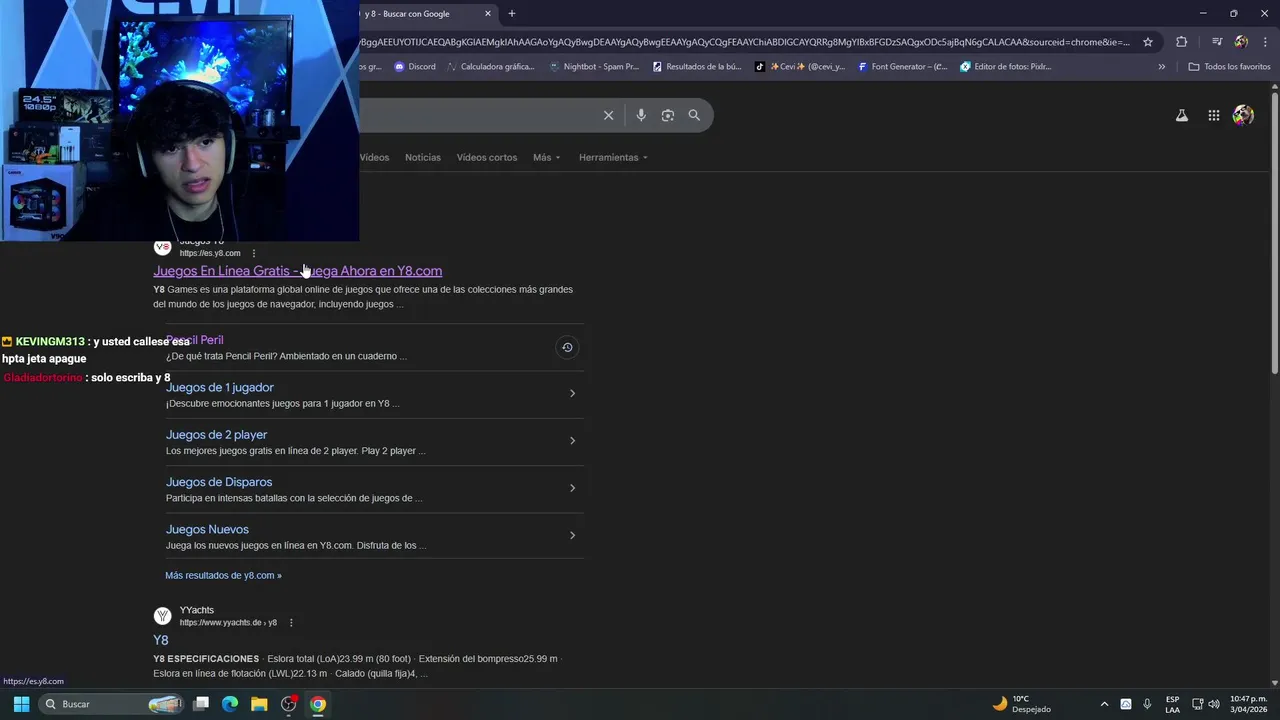
Task: Open Google account avatar on results page
Action: tap(1243, 115)
